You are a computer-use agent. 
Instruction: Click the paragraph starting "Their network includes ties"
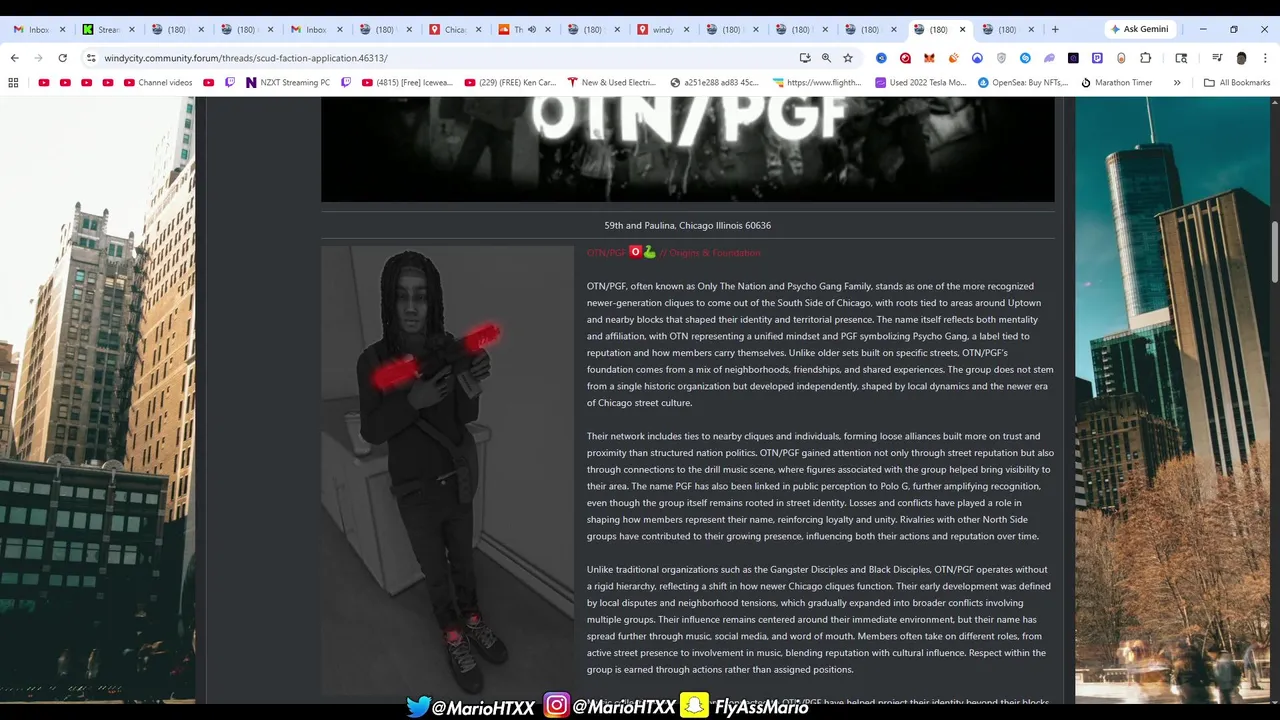click(x=820, y=486)
